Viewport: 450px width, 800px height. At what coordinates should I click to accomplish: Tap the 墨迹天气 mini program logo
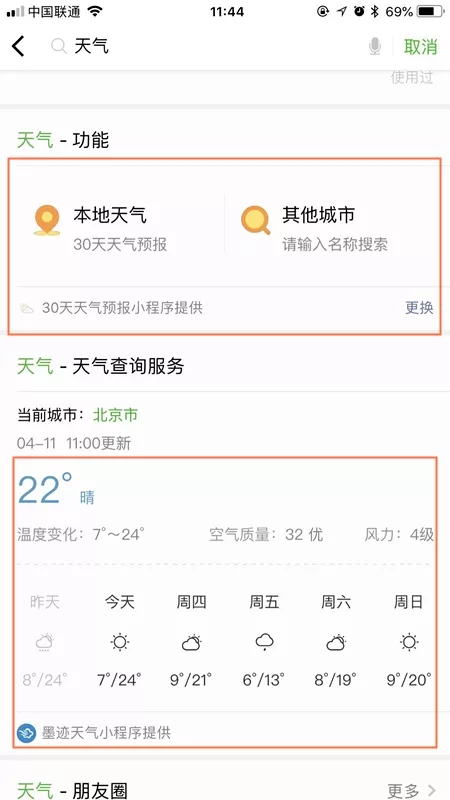click(27, 733)
